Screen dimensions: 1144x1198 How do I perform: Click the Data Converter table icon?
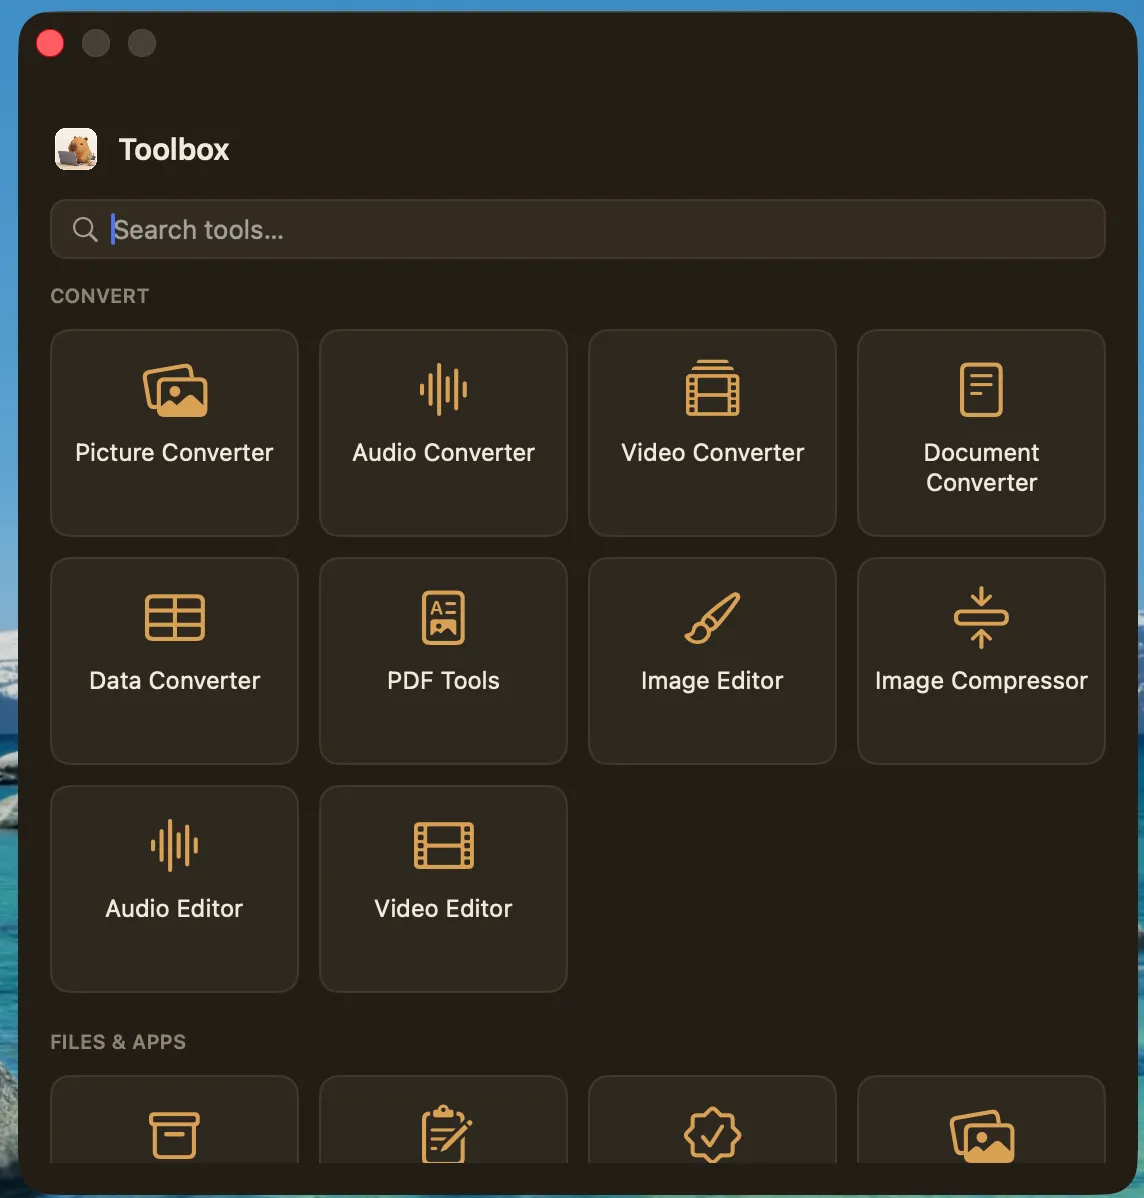point(175,617)
